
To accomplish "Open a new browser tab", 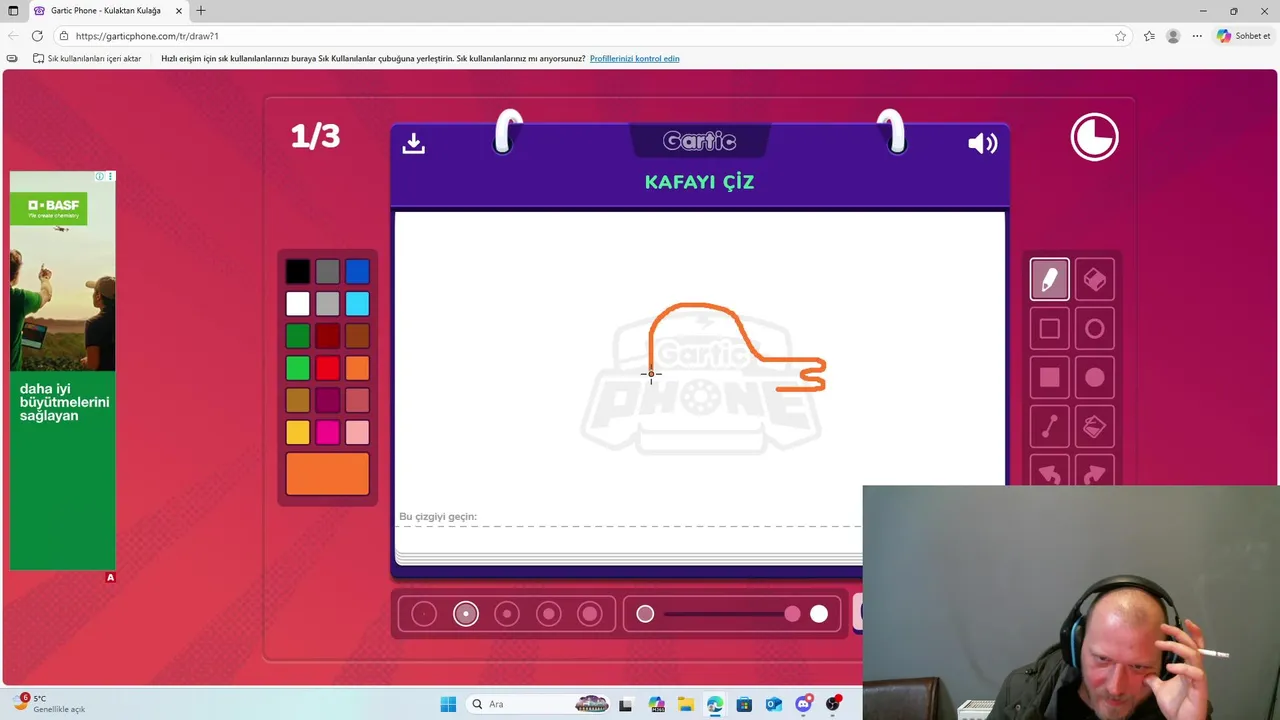I will click(x=201, y=11).
